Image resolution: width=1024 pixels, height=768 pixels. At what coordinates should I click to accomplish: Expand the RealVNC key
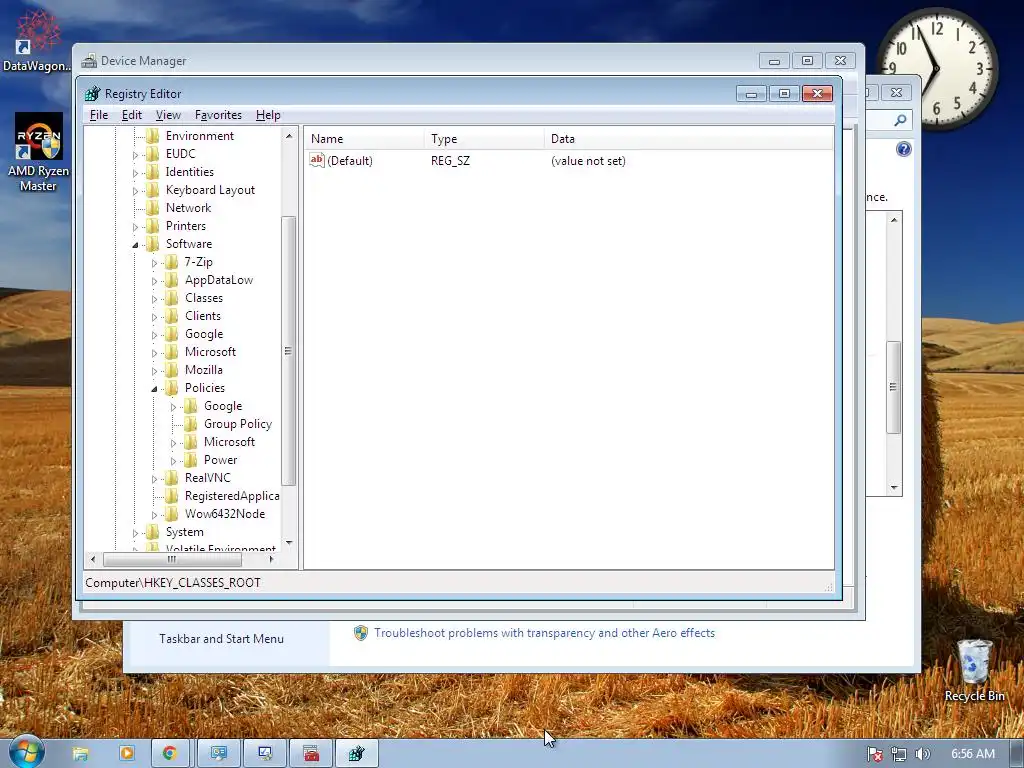coord(154,479)
